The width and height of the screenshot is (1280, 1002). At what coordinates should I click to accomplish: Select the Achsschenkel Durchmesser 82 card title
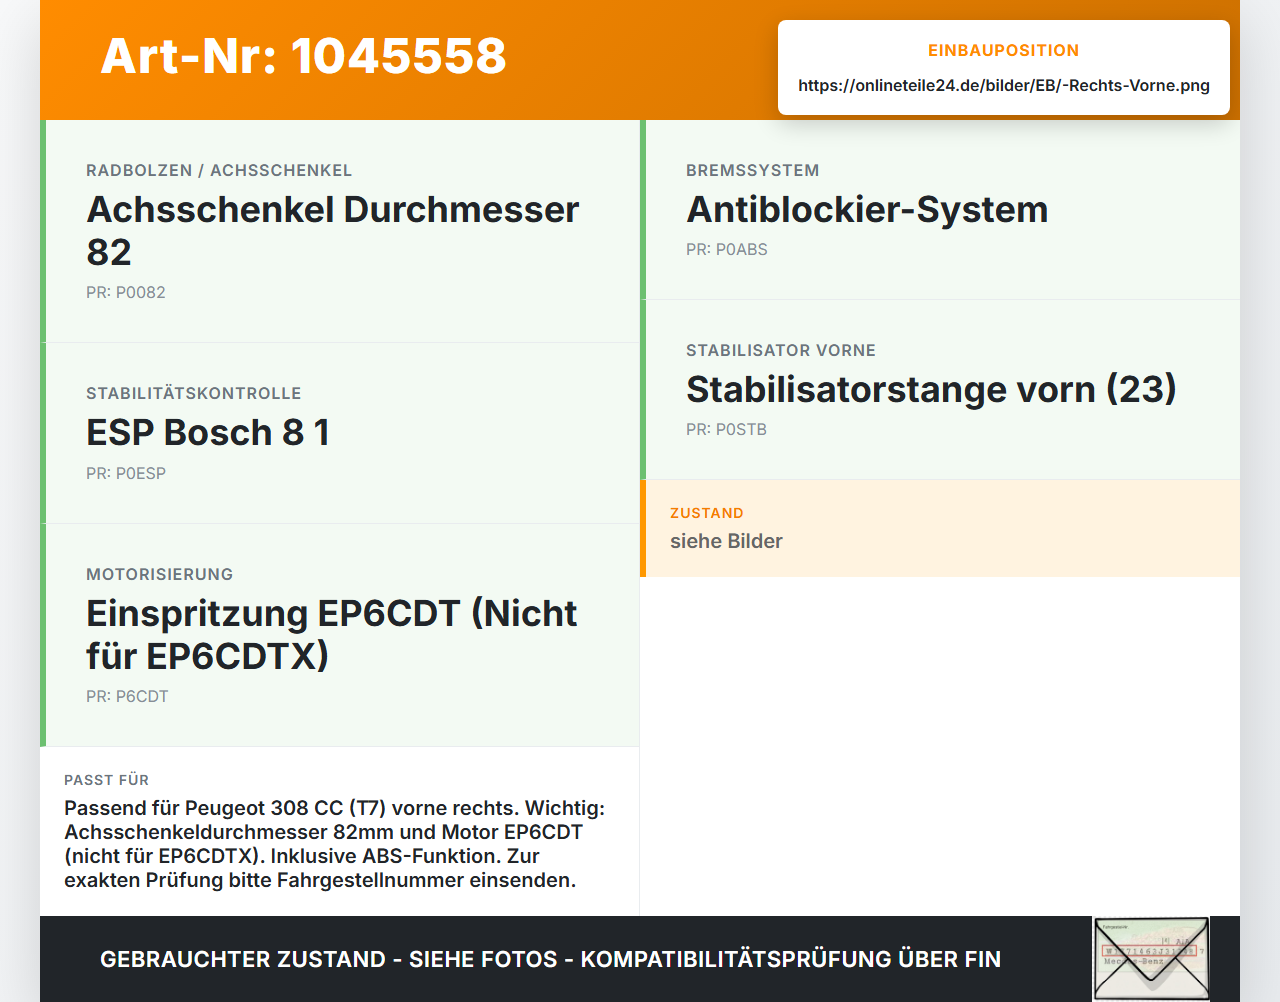(333, 231)
